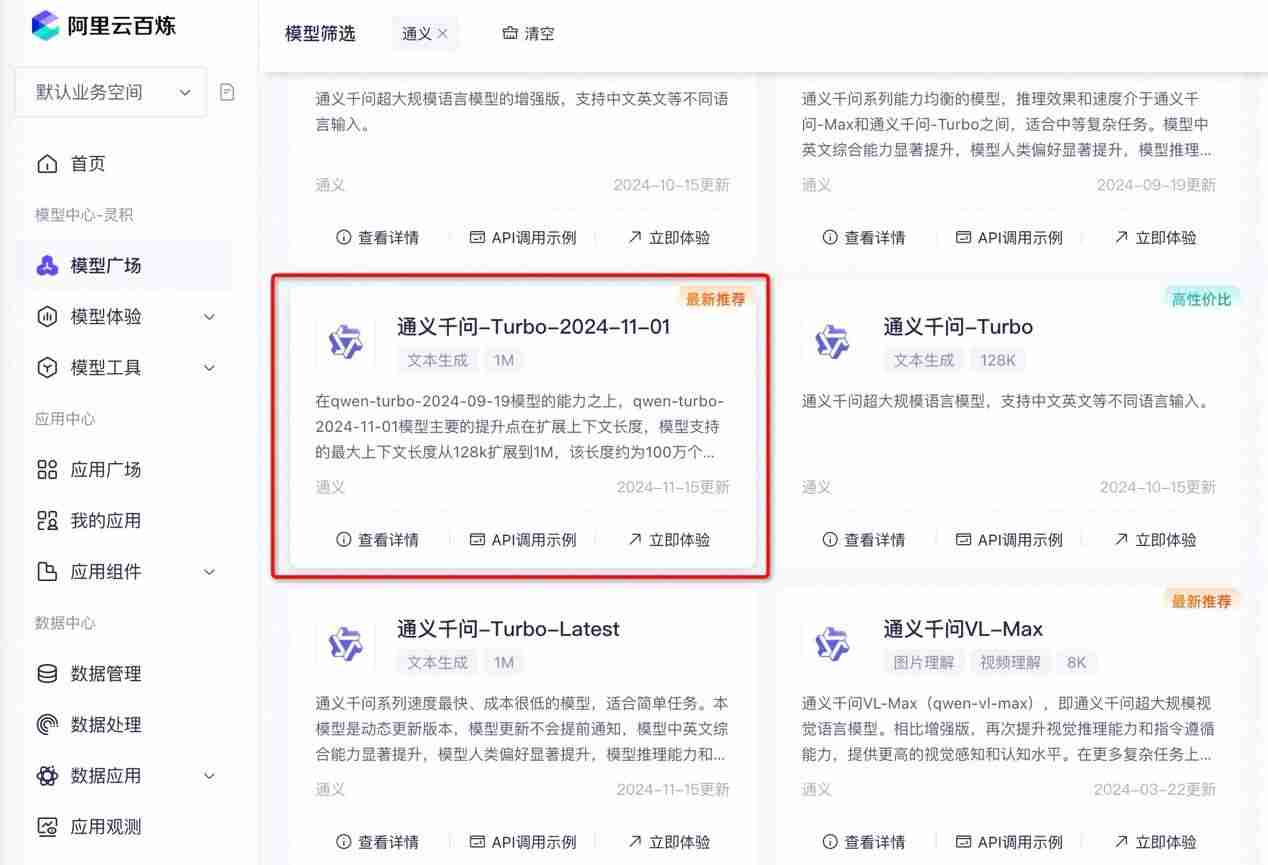This screenshot has height=865, width=1268.
Task: Click the 数据处理 sidebar icon
Action: pyautogui.click(x=48, y=724)
